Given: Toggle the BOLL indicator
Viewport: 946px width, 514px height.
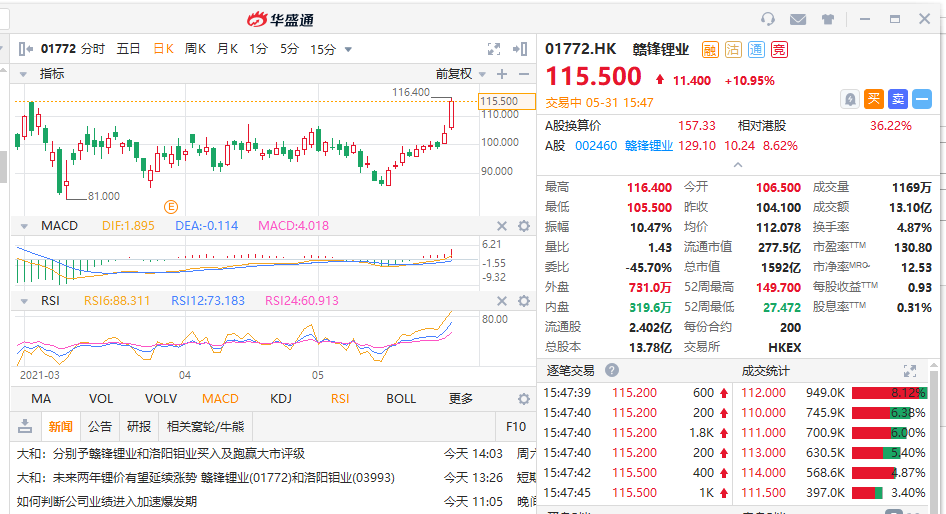Looking at the screenshot, I should click(401, 399).
